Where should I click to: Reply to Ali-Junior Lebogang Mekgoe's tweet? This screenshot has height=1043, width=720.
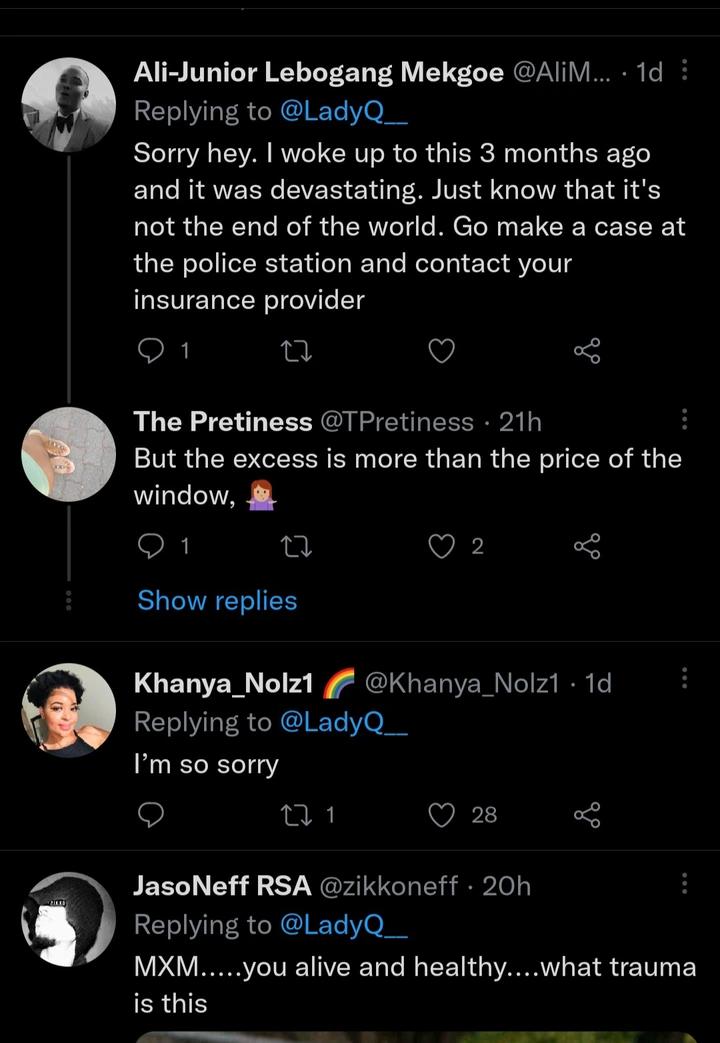click(150, 350)
